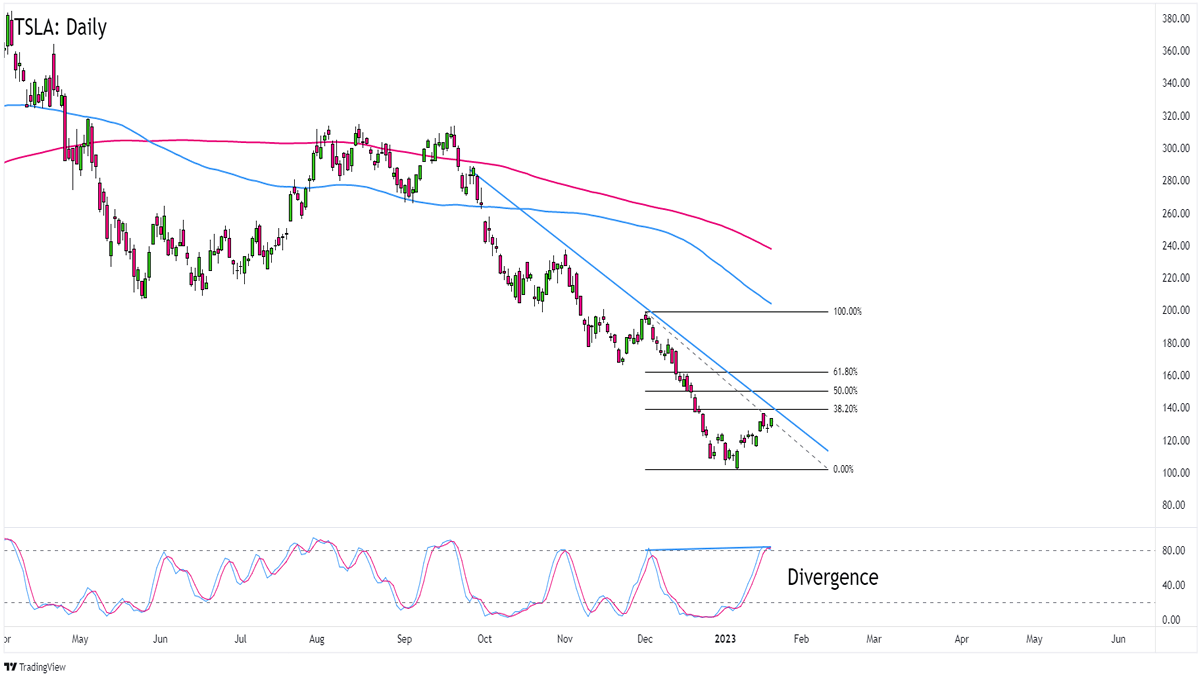Viewport: 1200px width, 675px height.
Task: Select the 100.00% Fibonacci level label
Action: click(x=846, y=312)
